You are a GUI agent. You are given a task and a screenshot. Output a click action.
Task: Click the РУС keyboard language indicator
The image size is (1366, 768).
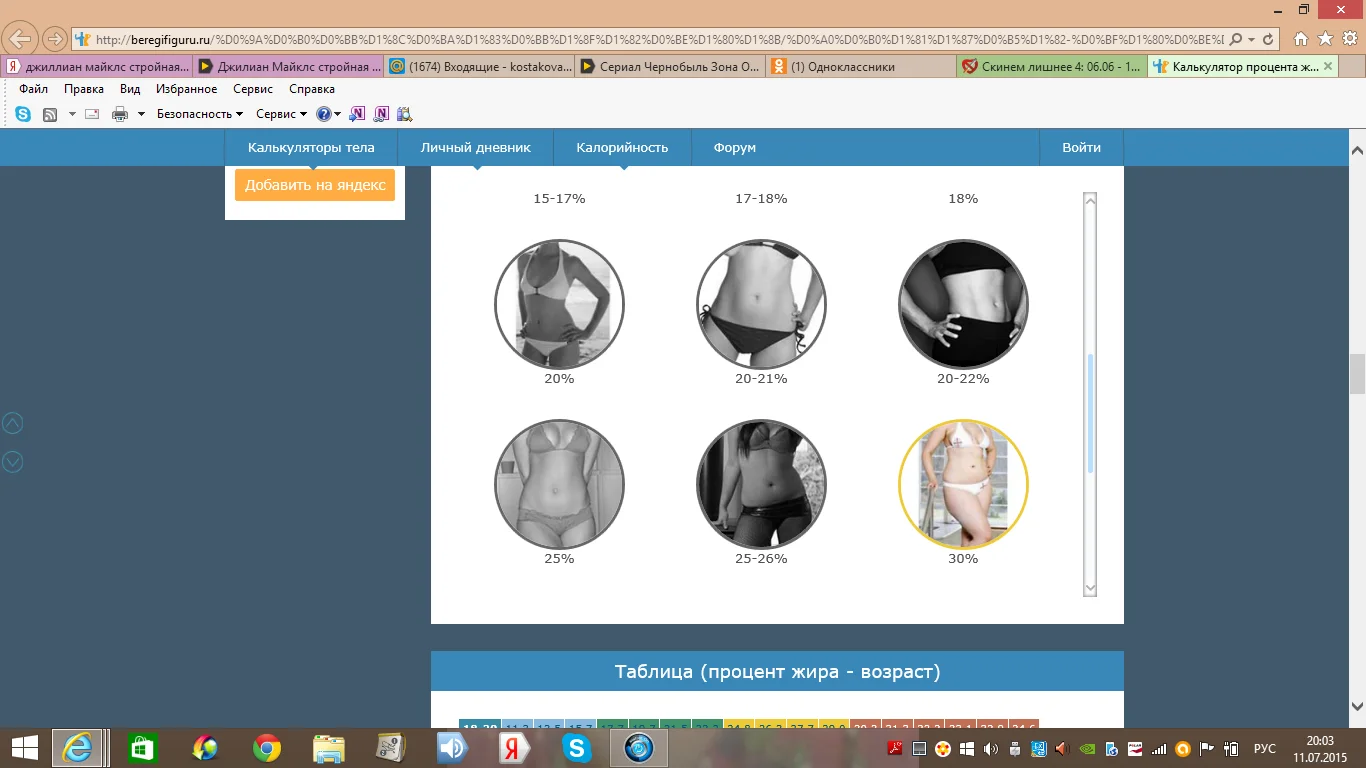point(1265,748)
